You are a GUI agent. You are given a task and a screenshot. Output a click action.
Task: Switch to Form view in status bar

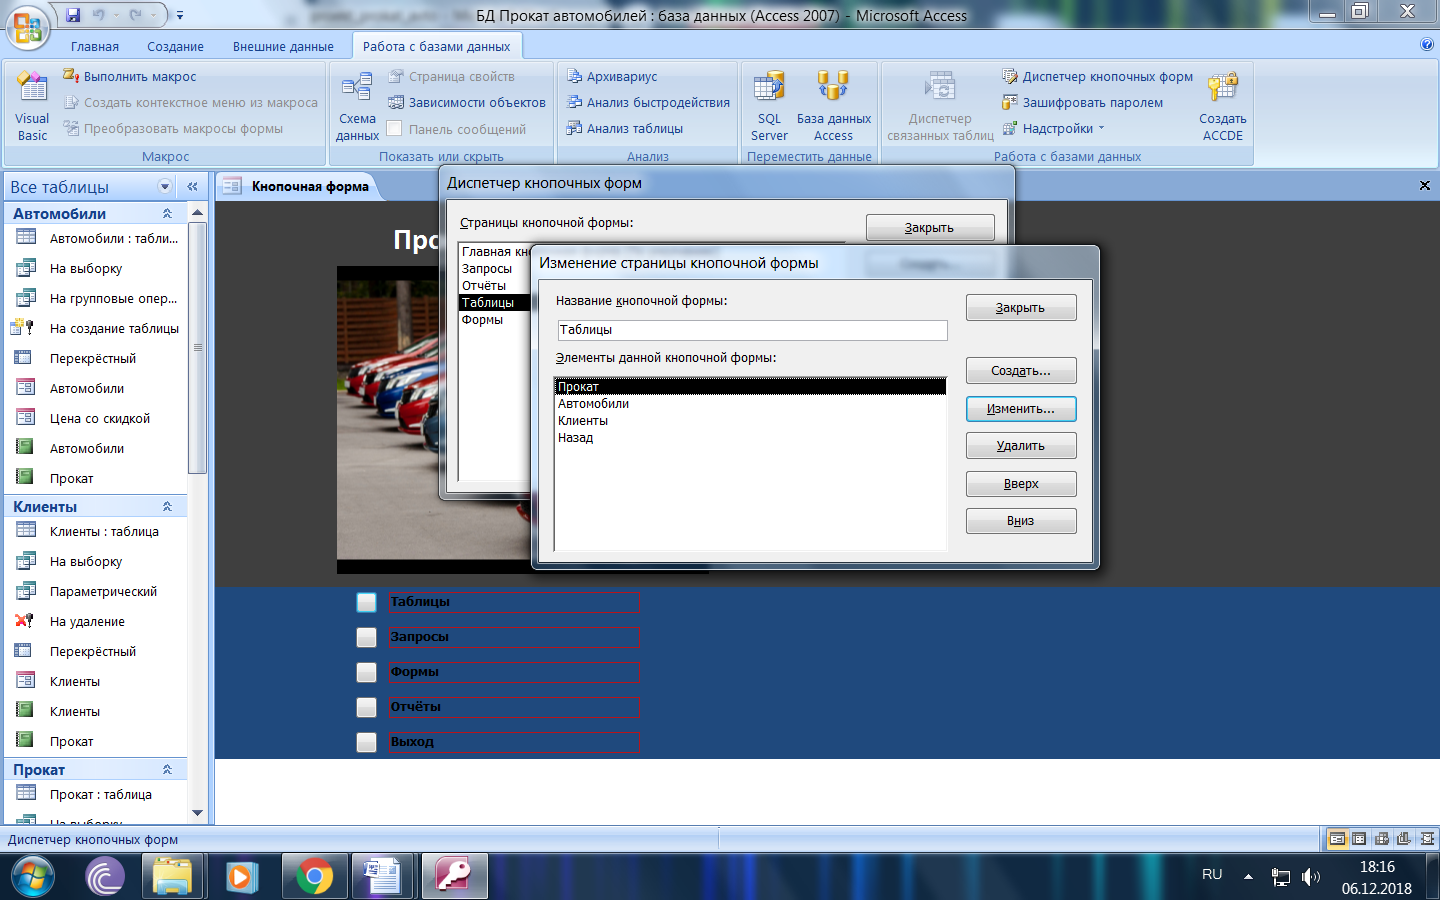pyautogui.click(x=1337, y=839)
